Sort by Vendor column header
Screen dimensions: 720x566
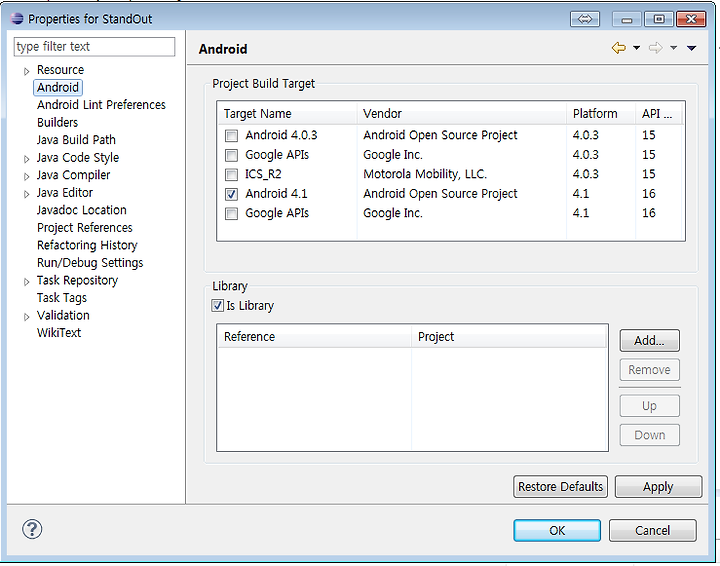point(461,113)
